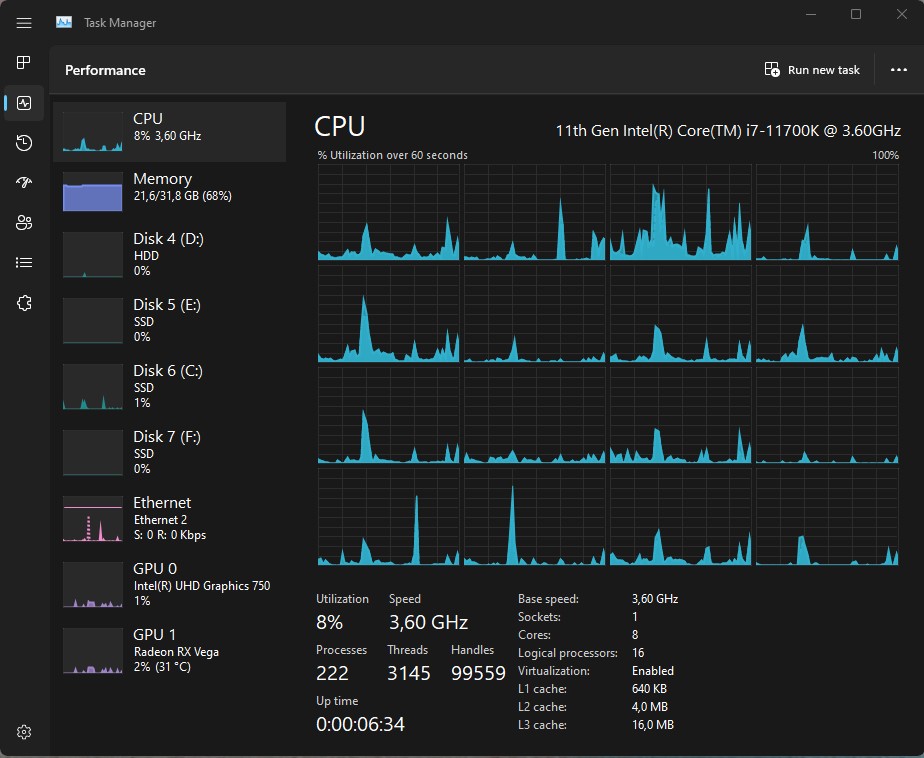Screen dimensions: 924x758
Task: Open App history via the clock icon
Action: coord(23,142)
